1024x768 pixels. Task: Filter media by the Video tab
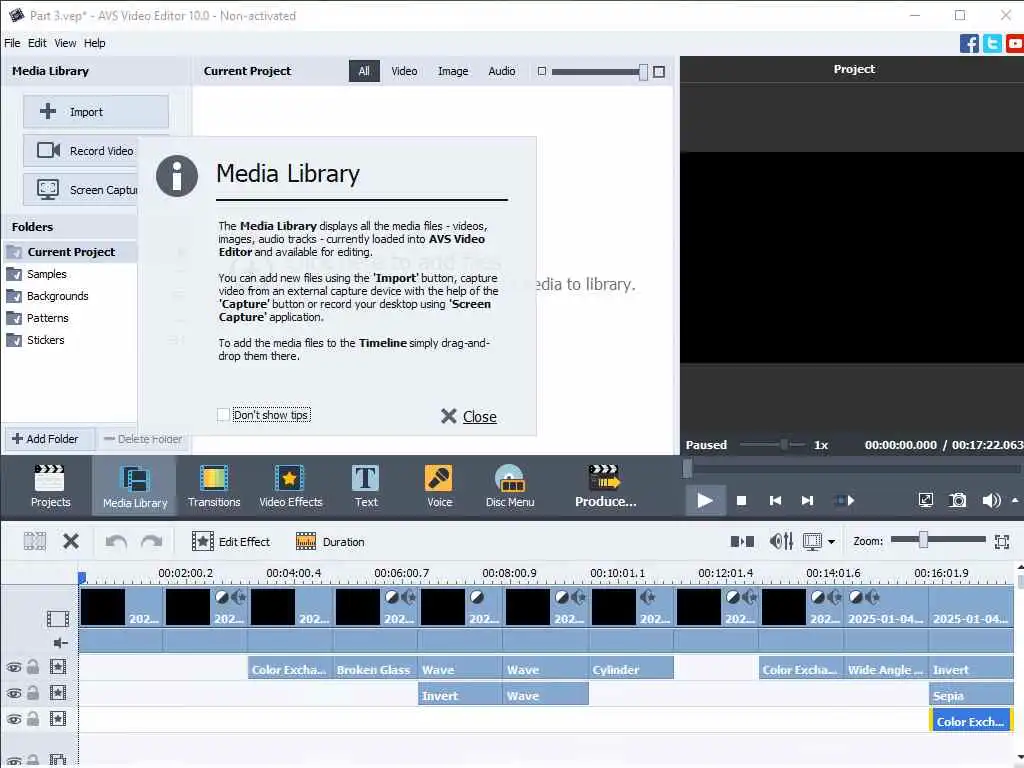[x=404, y=71]
